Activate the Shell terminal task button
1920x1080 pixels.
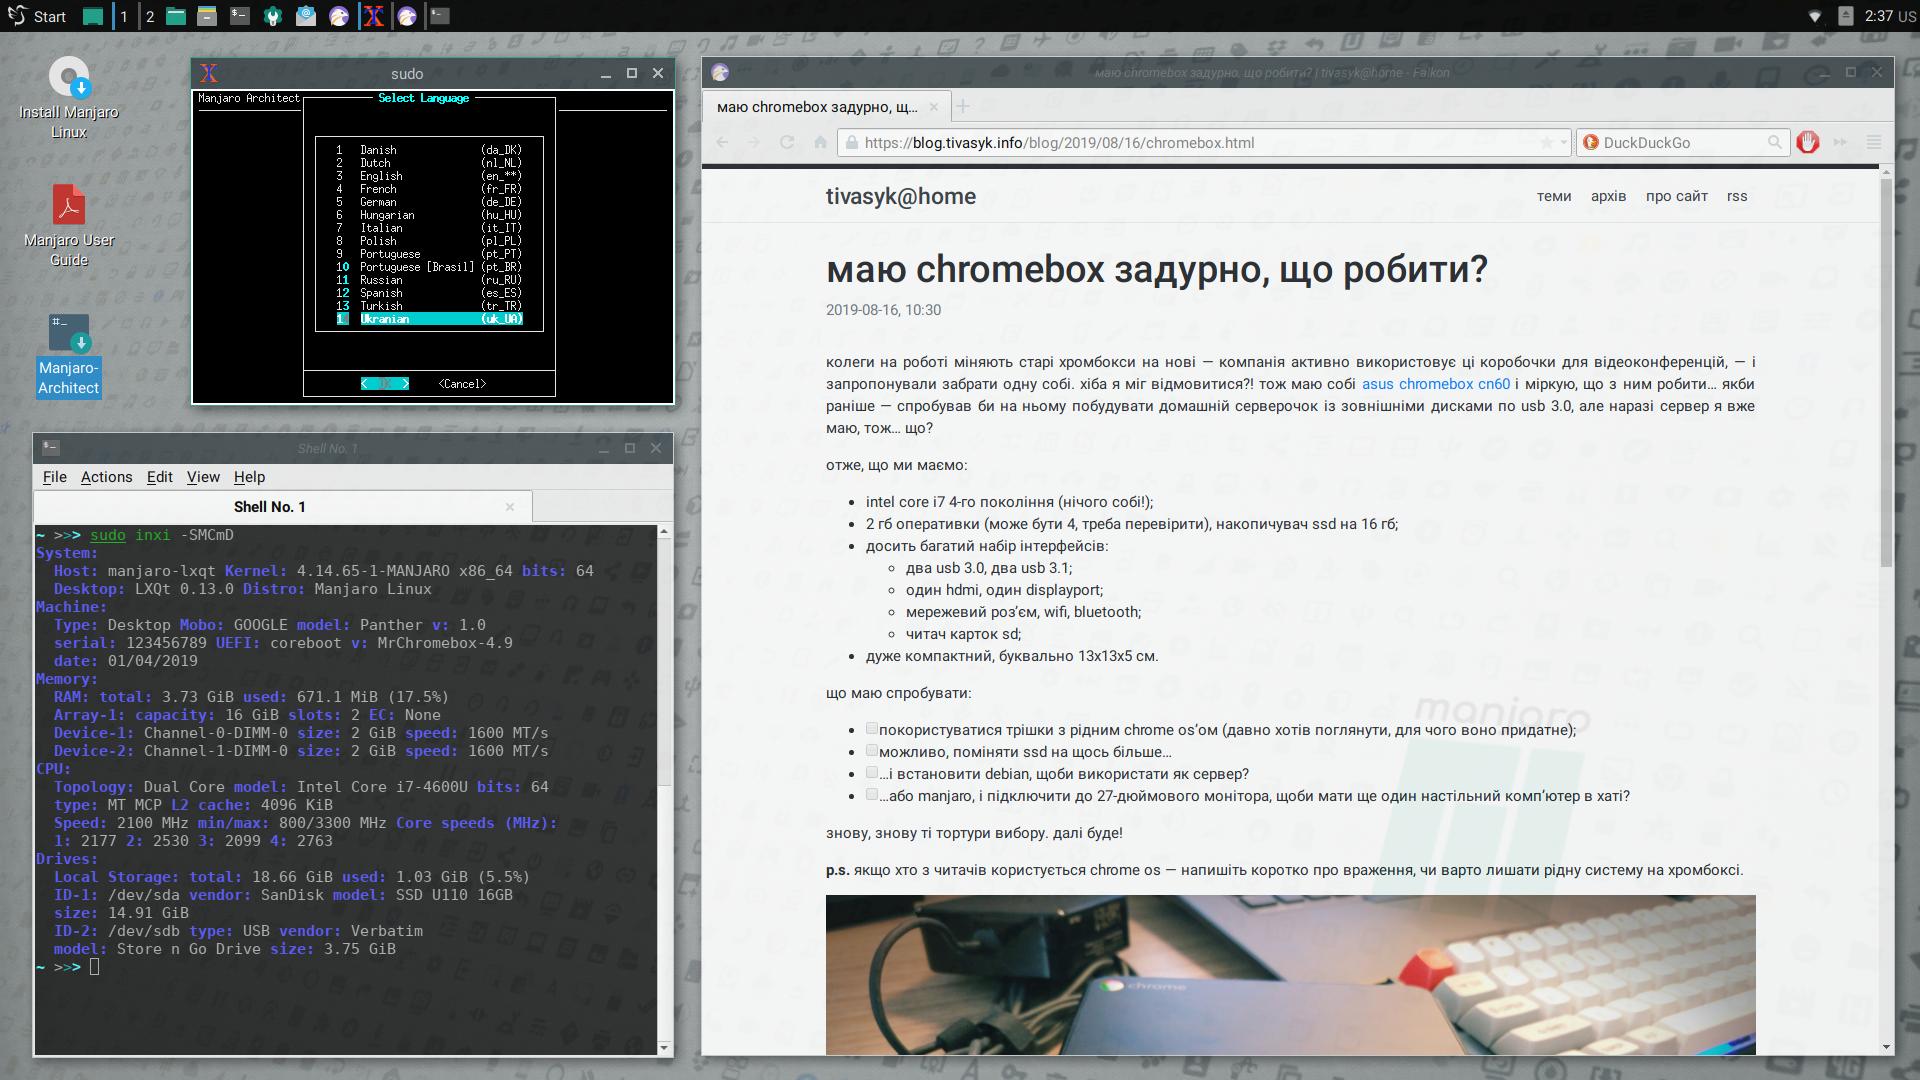(x=440, y=16)
